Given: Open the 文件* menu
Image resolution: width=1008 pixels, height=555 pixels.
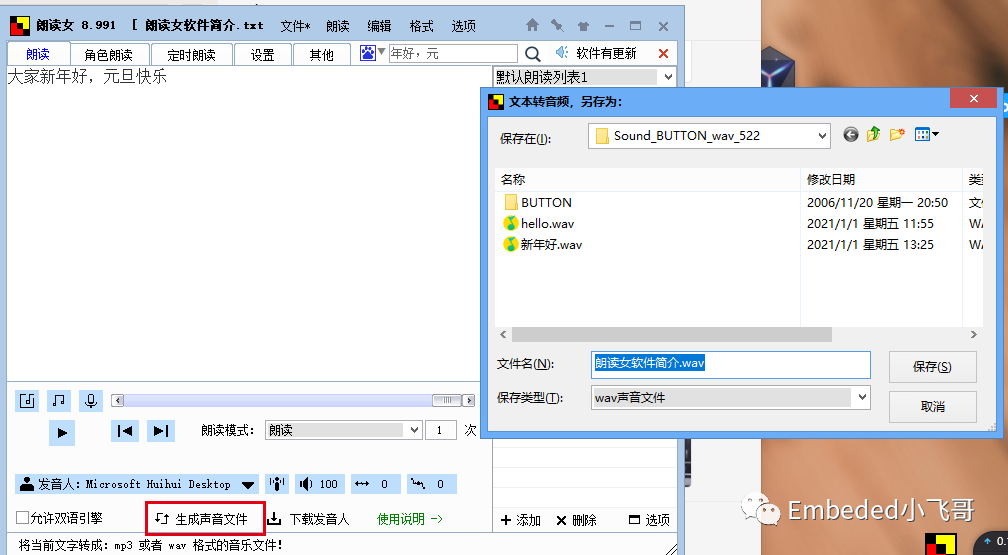Looking at the screenshot, I should [x=295, y=26].
